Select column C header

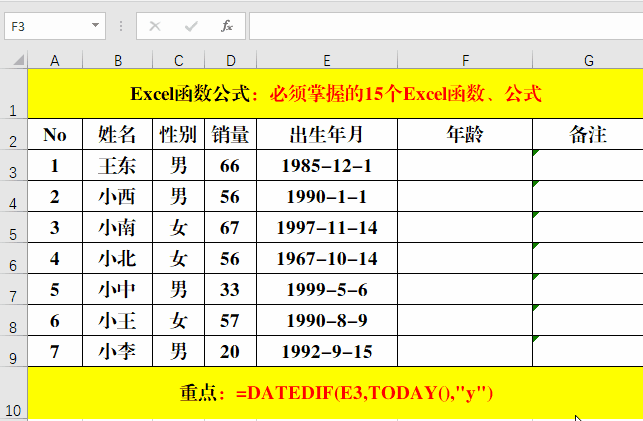tap(178, 60)
